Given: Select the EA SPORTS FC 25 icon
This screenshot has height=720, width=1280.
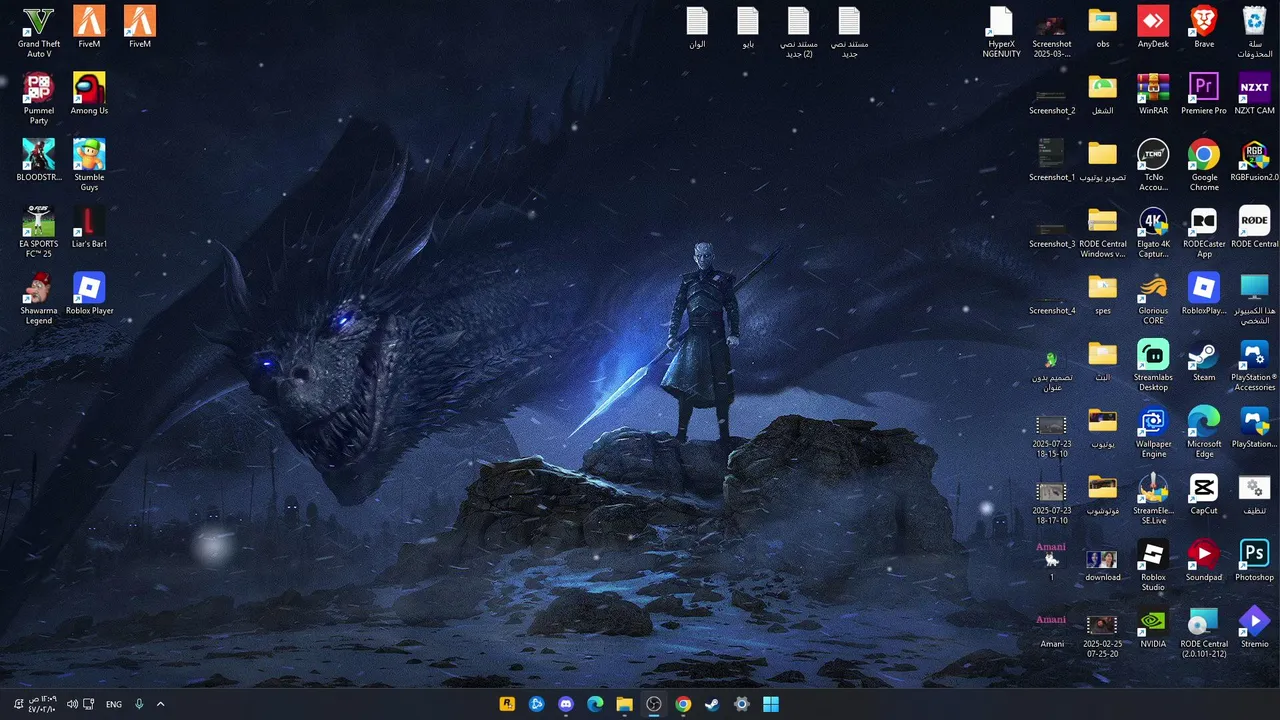Looking at the screenshot, I should coord(39,231).
